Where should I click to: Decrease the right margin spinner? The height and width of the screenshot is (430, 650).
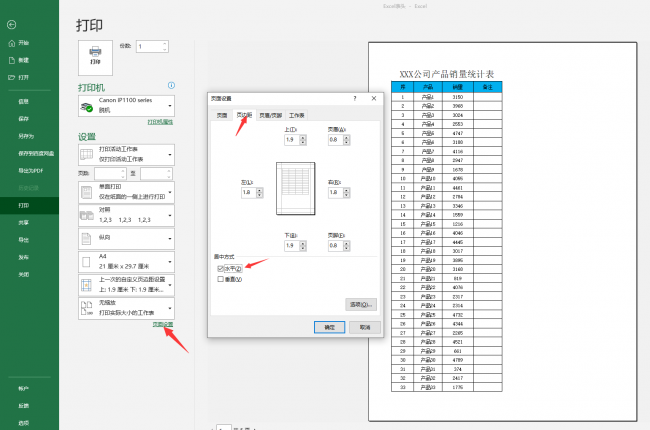click(347, 195)
